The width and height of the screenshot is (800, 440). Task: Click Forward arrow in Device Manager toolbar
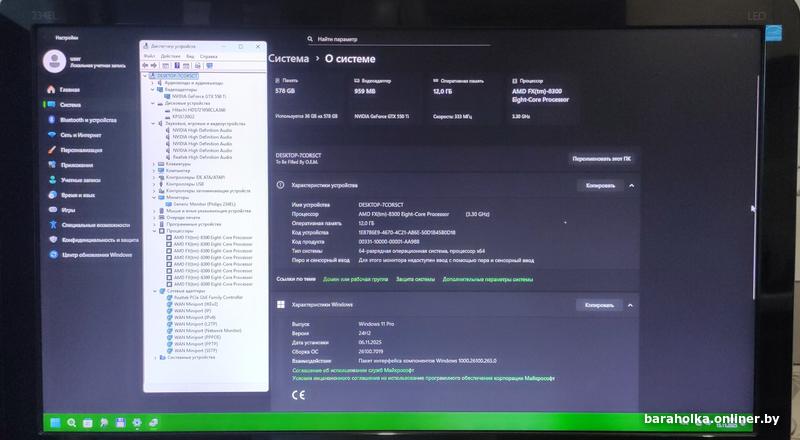tap(154, 66)
